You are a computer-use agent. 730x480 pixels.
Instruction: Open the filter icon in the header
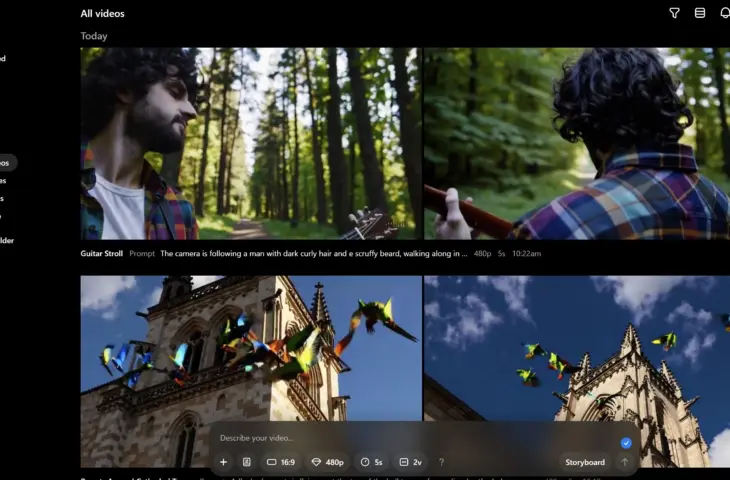(x=674, y=13)
